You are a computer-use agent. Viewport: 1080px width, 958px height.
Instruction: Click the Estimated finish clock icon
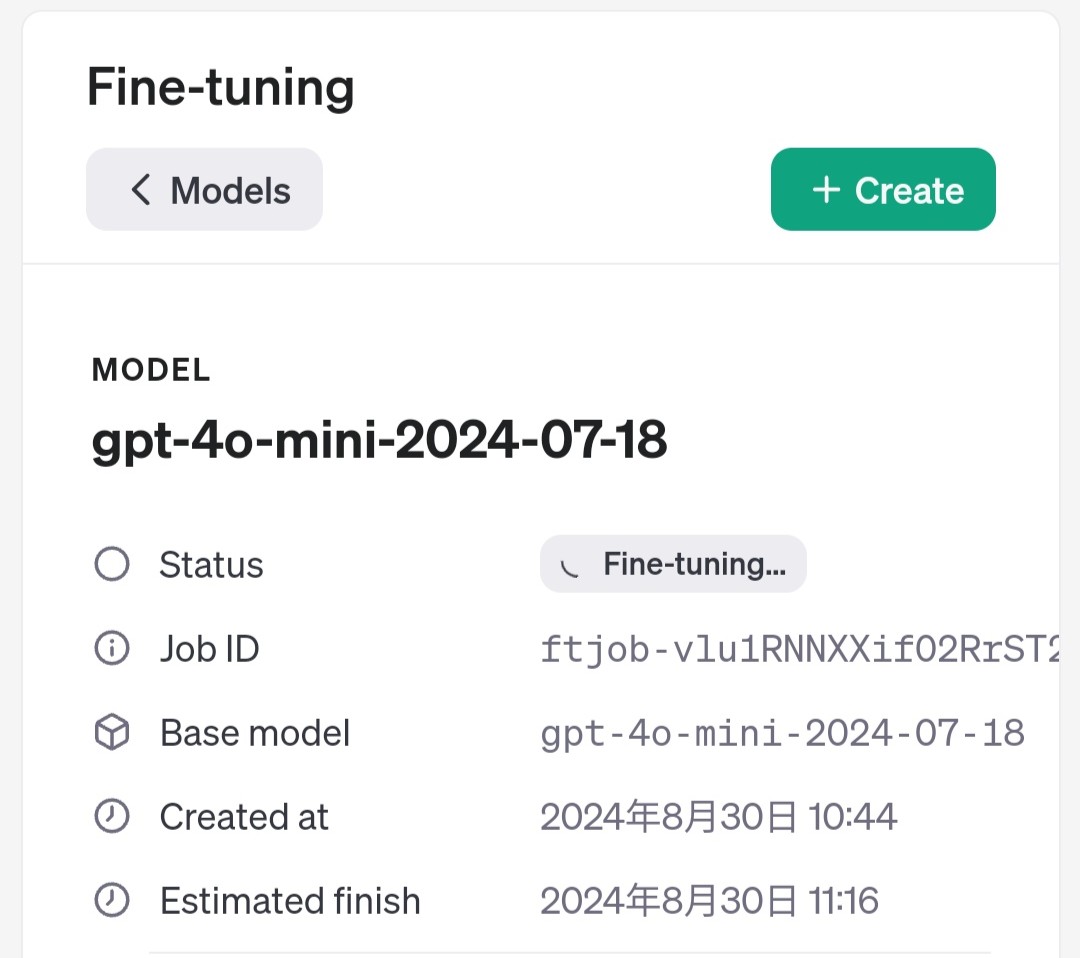click(x=111, y=901)
